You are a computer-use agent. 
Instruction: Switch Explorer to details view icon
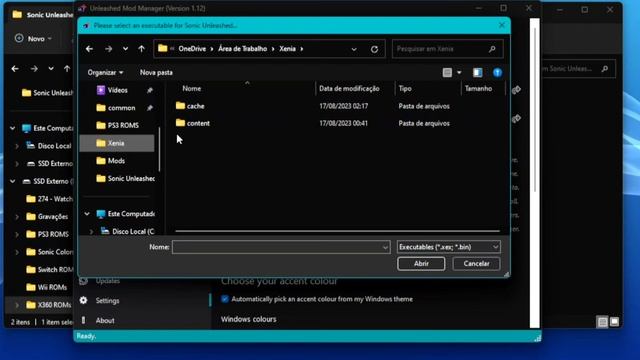602,322
